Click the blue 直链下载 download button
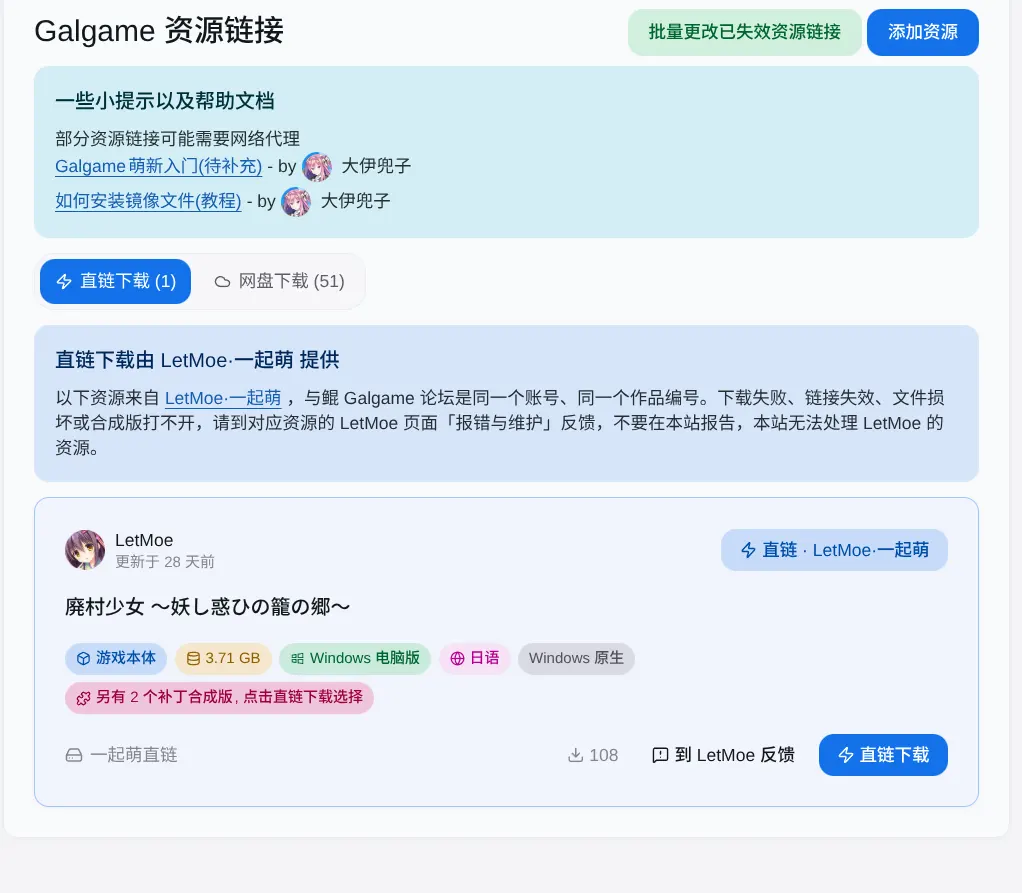The width and height of the screenshot is (1022, 893). (883, 755)
